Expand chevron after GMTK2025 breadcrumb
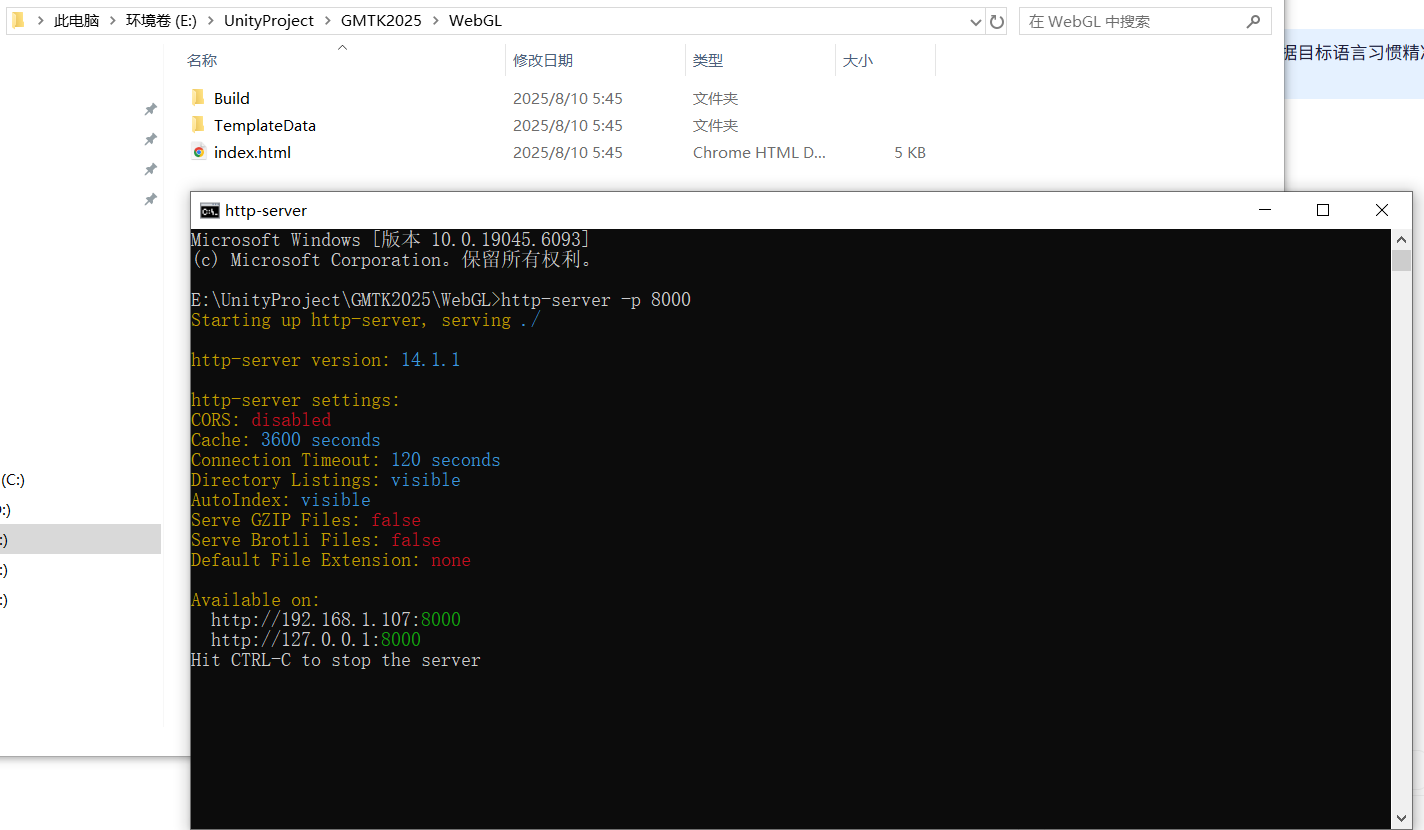This screenshot has height=830, width=1424. pyautogui.click(x=436, y=21)
